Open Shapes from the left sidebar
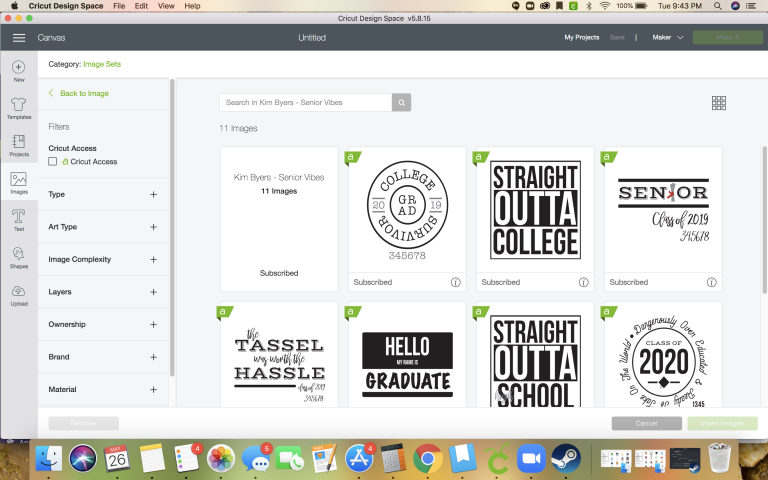The width and height of the screenshot is (768, 480). coord(19,258)
